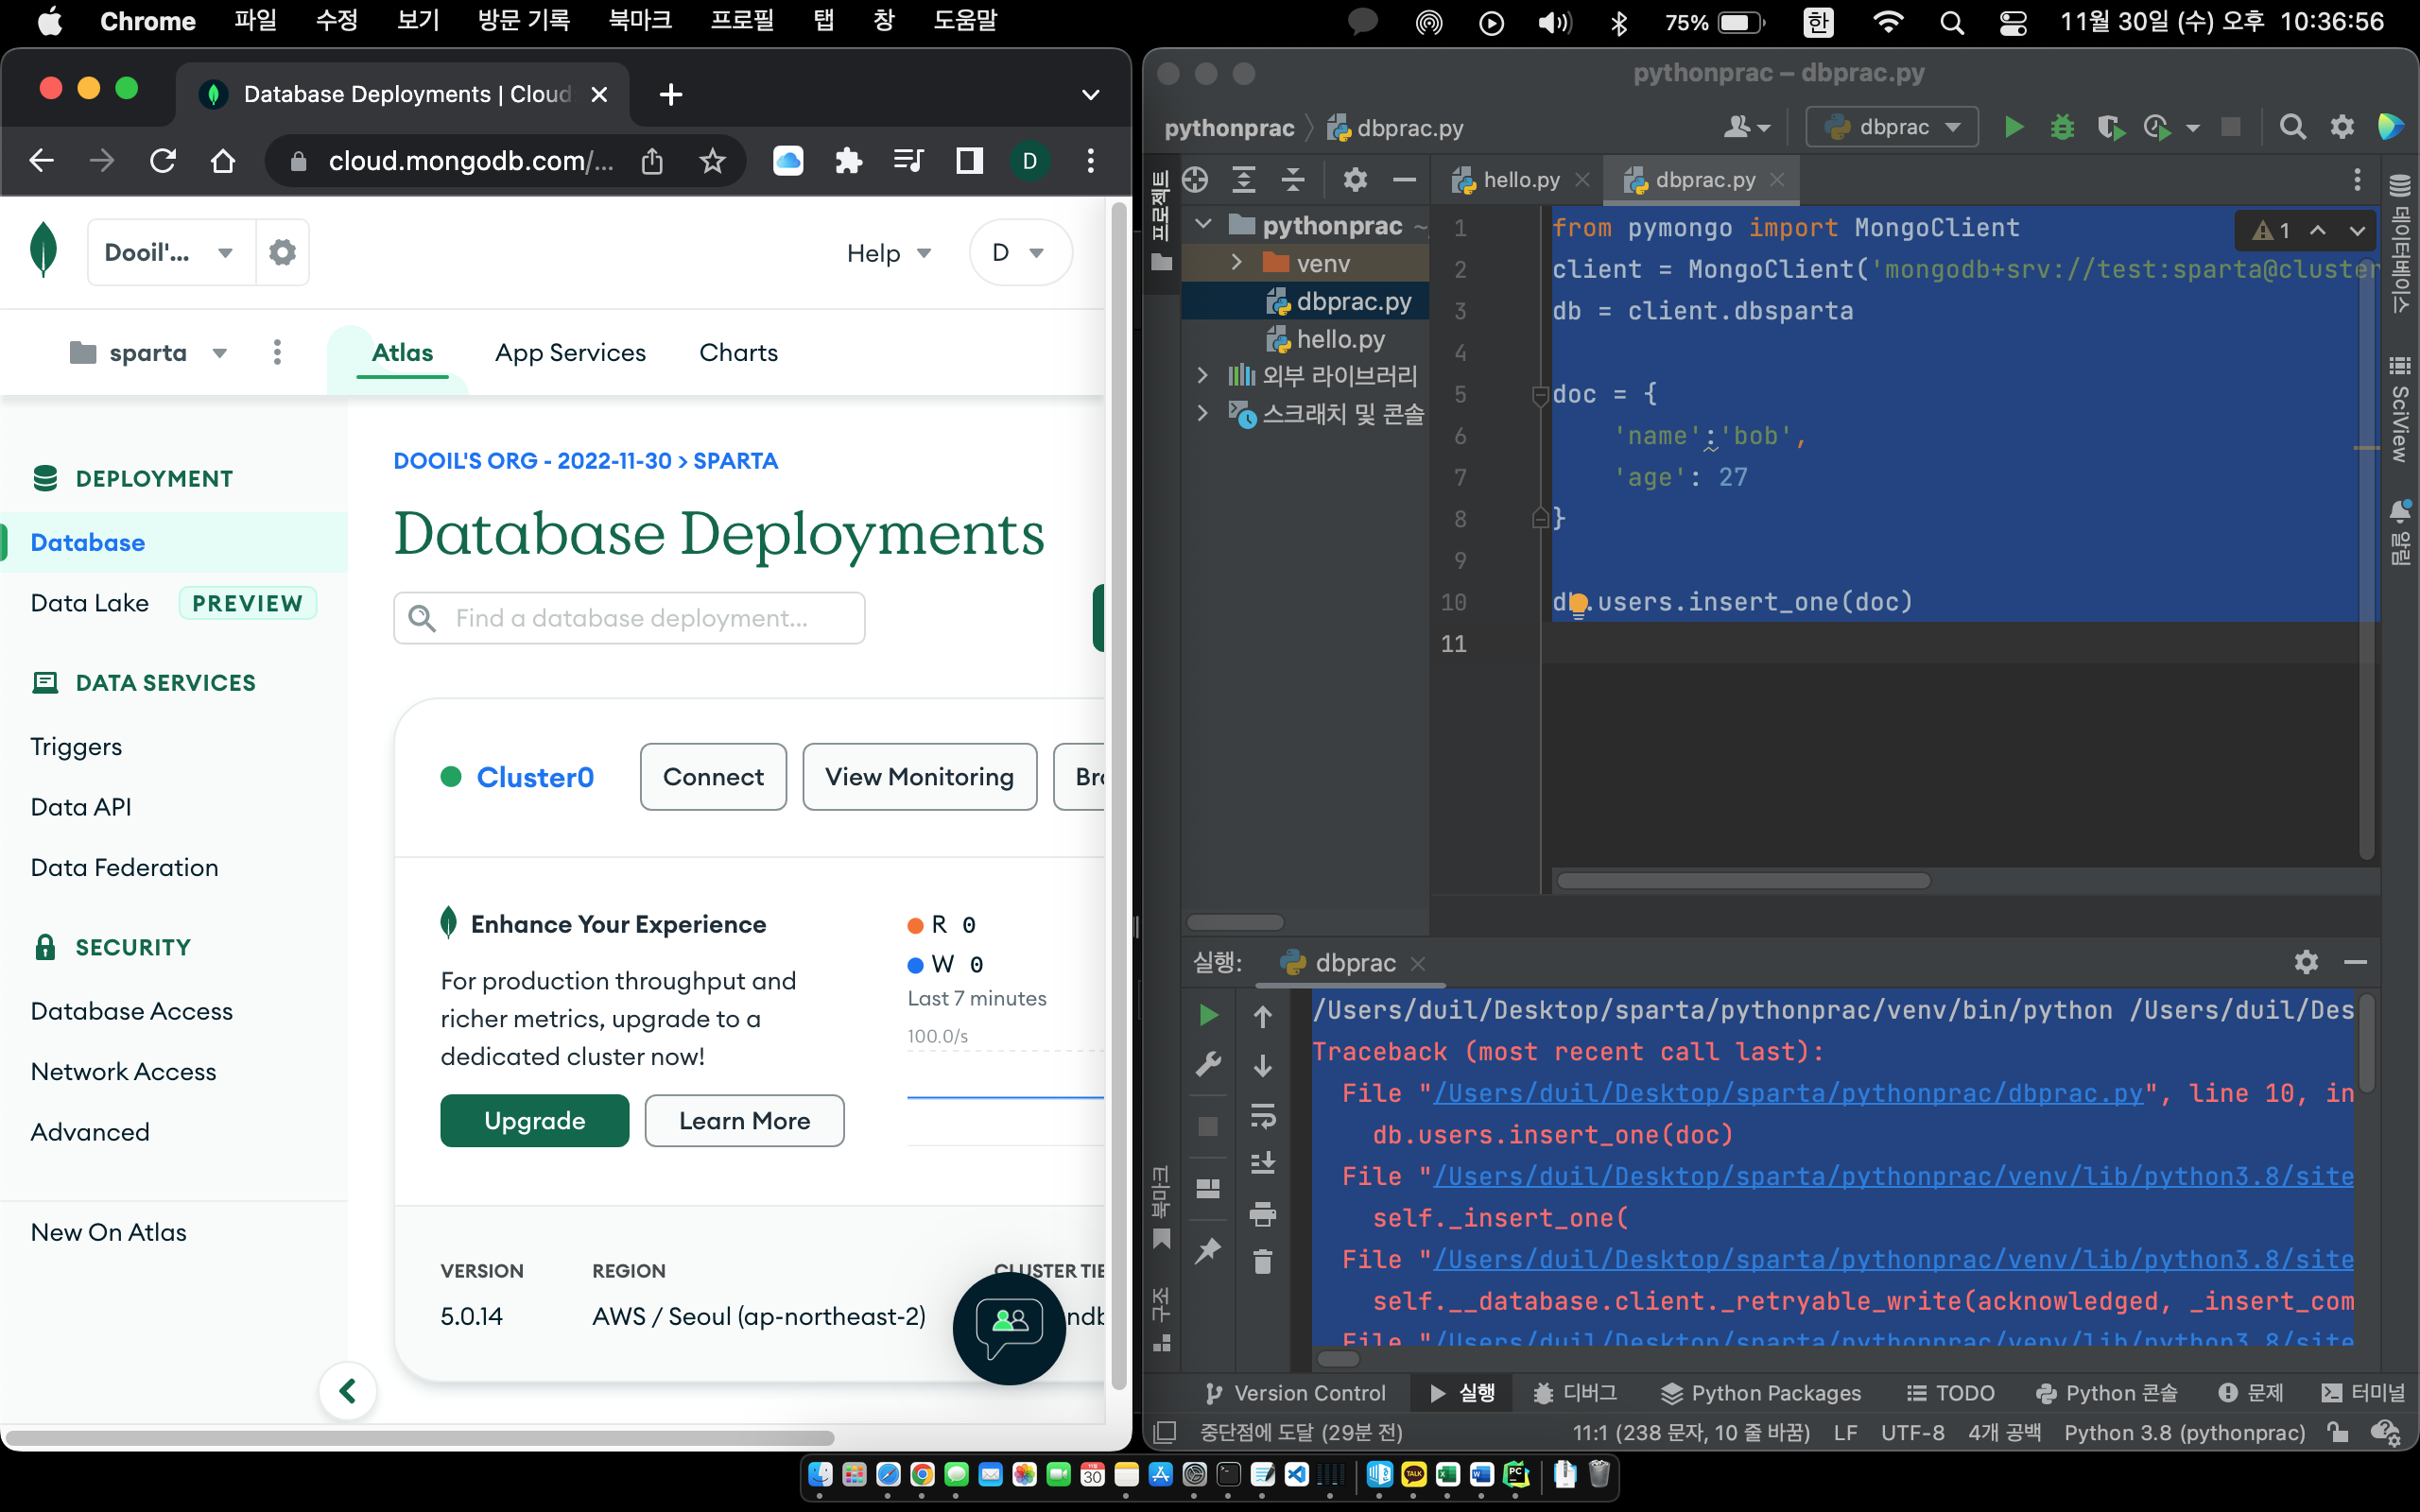Open the Charts tab in Atlas
Screen dimensions: 2420x1512
coord(738,352)
